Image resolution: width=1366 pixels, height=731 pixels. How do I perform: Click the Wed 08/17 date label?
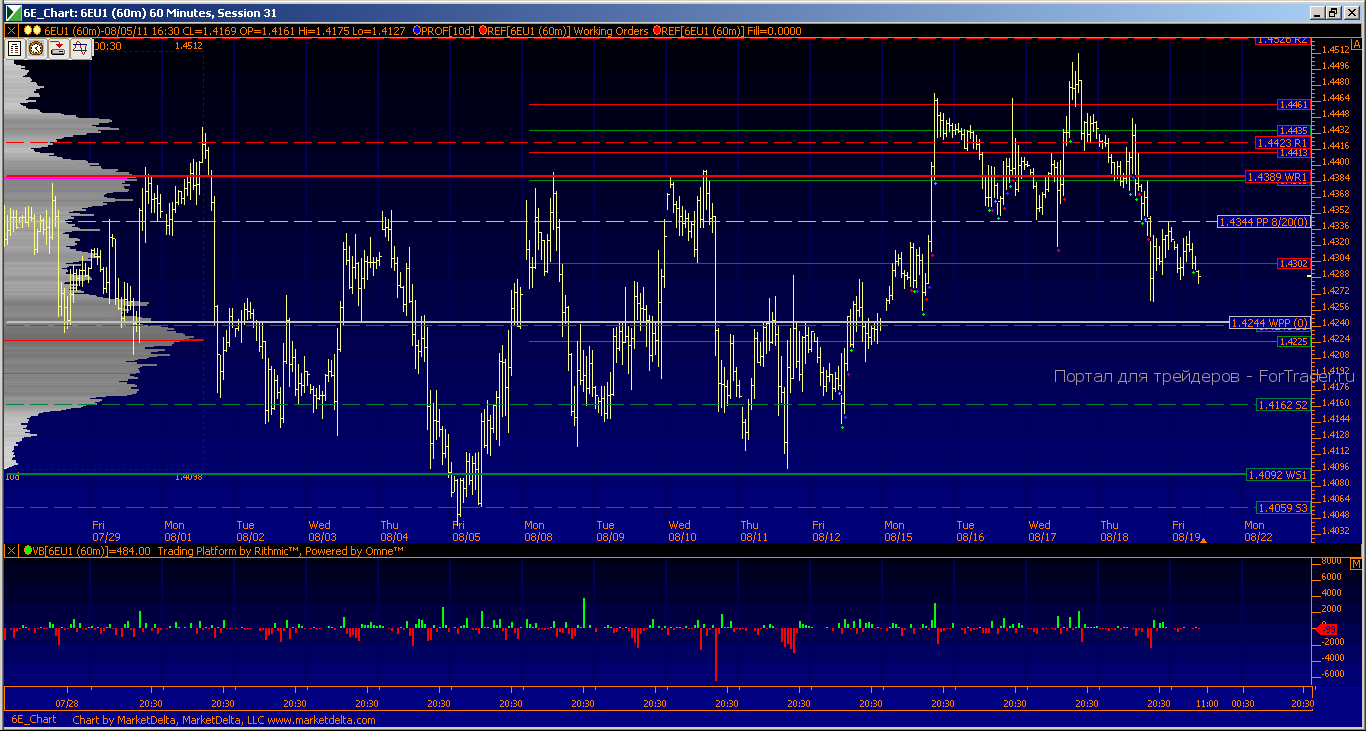[x=1041, y=531]
